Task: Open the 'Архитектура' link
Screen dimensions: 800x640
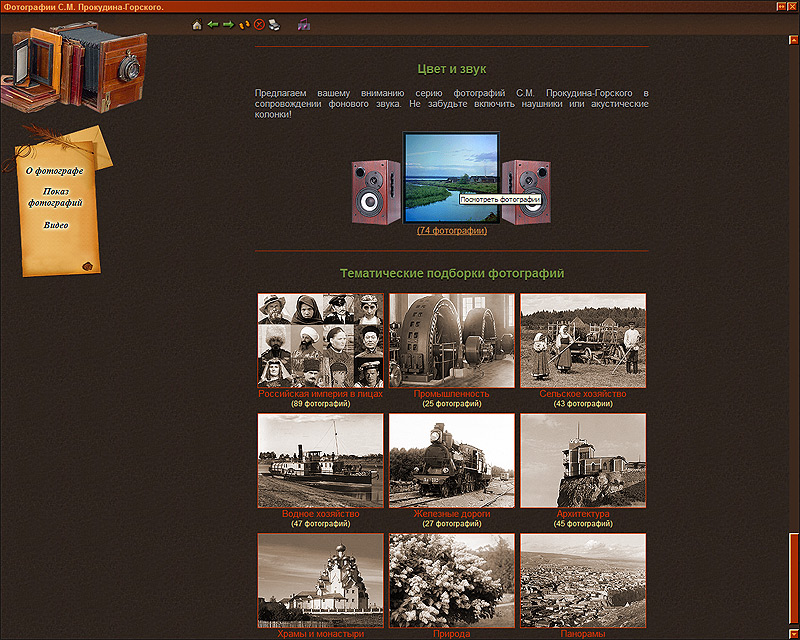Action: click(x=582, y=514)
